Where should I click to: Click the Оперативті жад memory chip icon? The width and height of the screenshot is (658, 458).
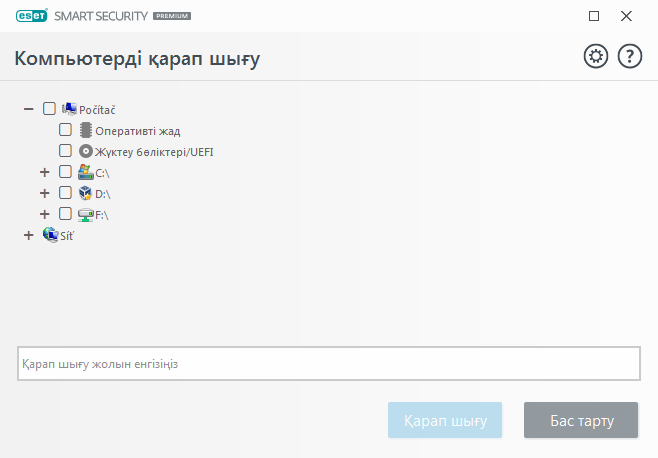[86, 130]
